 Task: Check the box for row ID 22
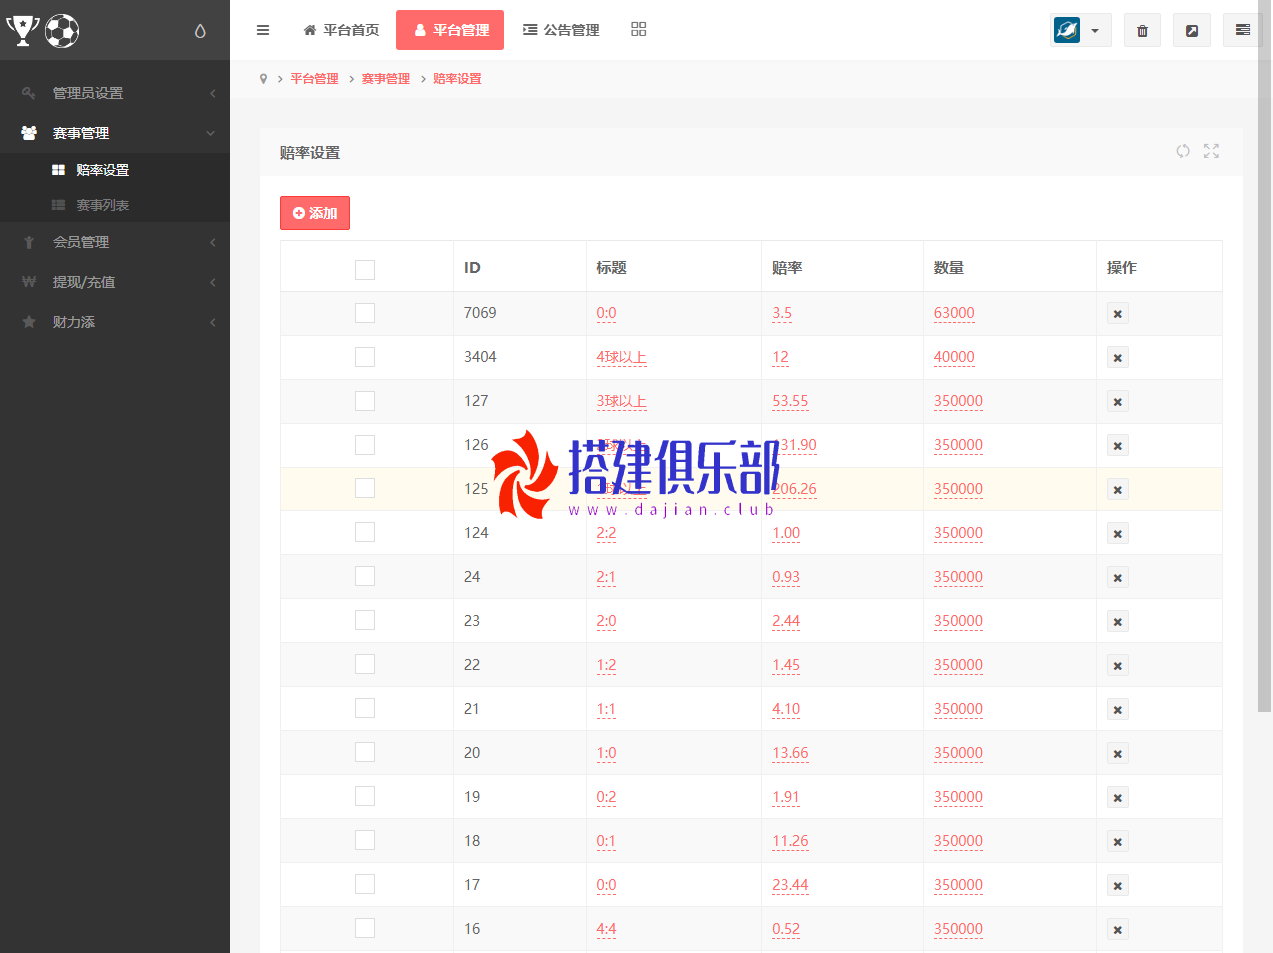pyautogui.click(x=365, y=664)
